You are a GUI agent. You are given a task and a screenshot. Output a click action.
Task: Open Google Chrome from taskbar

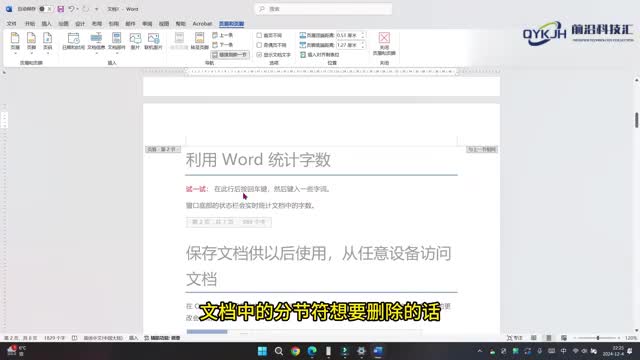tap(296, 351)
